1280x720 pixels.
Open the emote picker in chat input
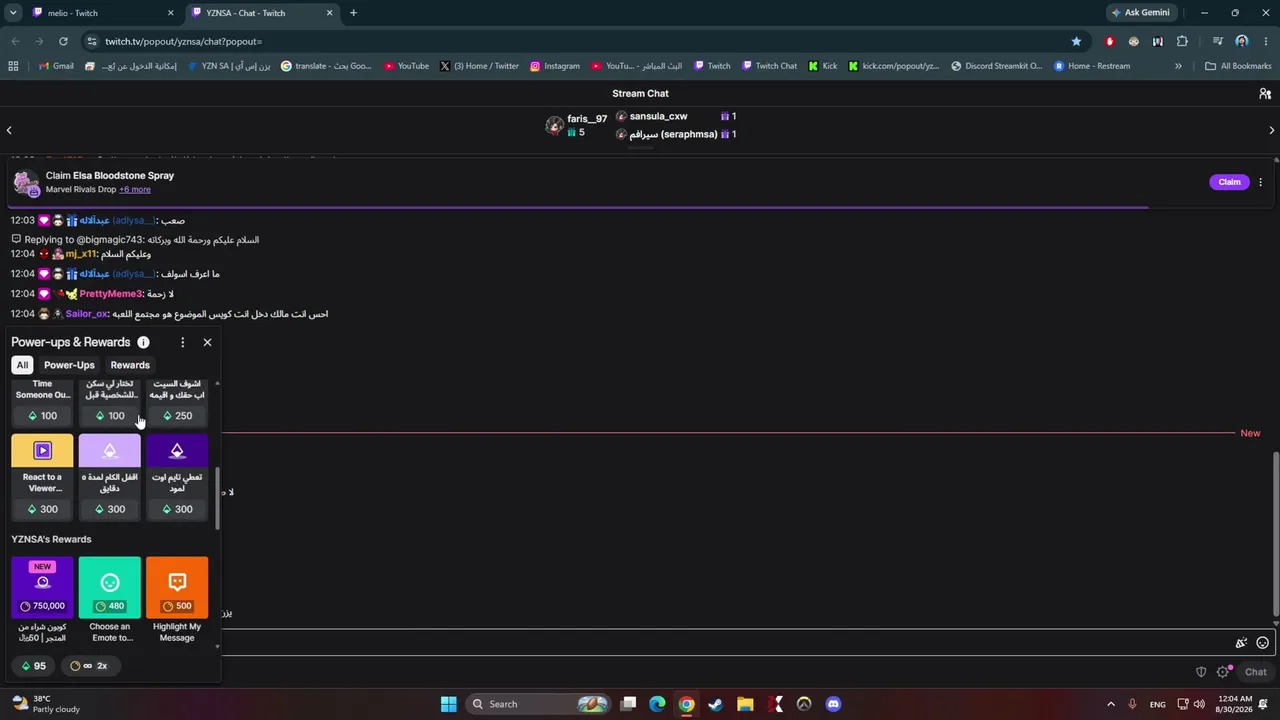[x=1262, y=643]
